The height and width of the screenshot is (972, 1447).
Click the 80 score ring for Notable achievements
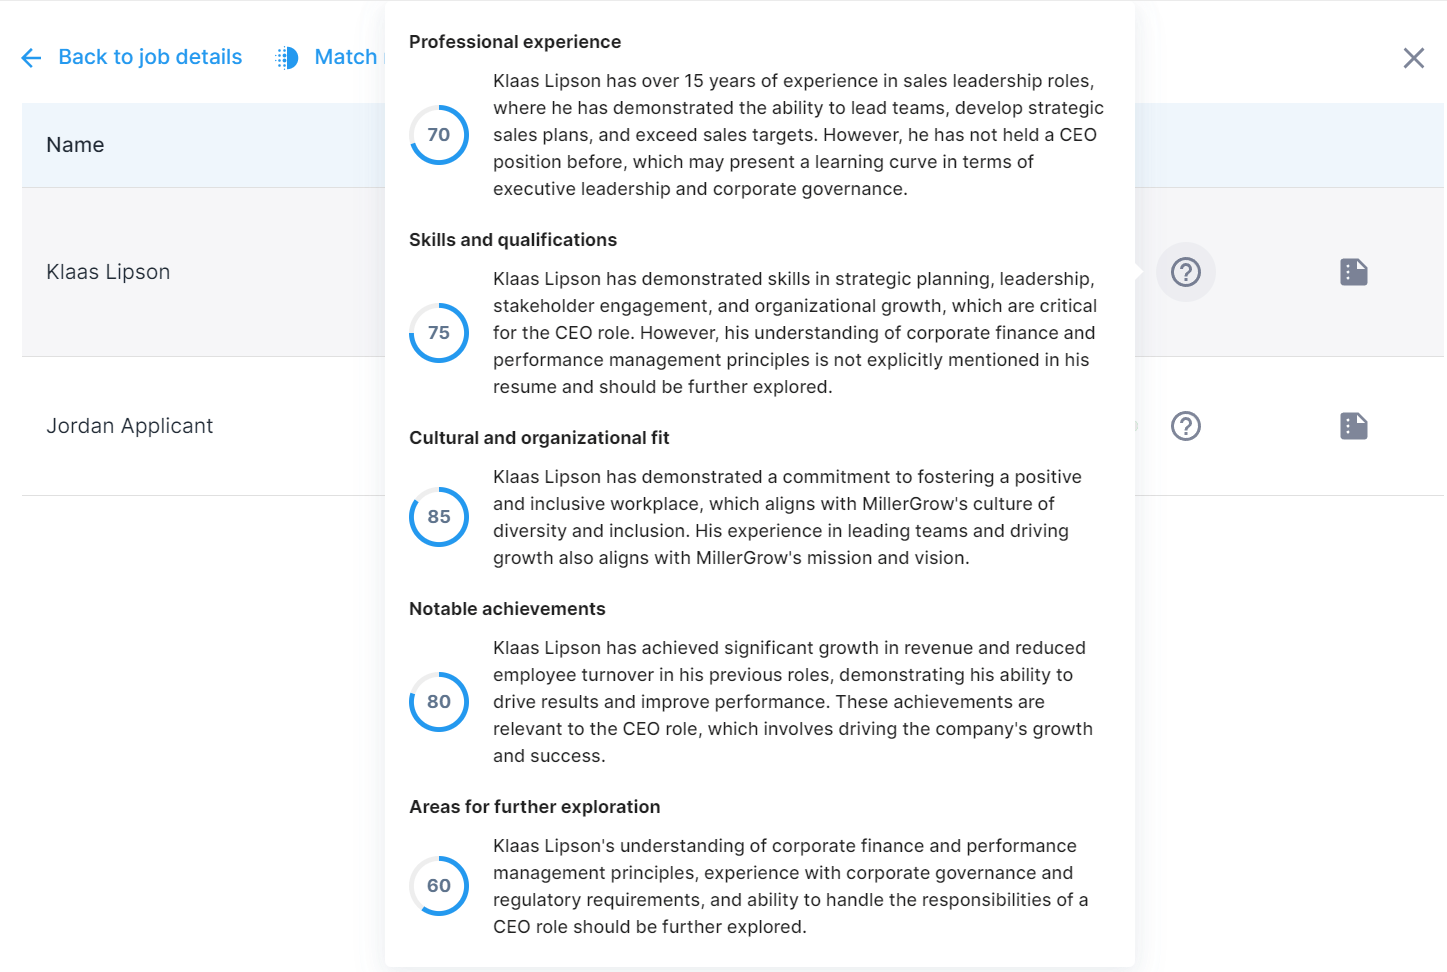pyautogui.click(x=439, y=702)
